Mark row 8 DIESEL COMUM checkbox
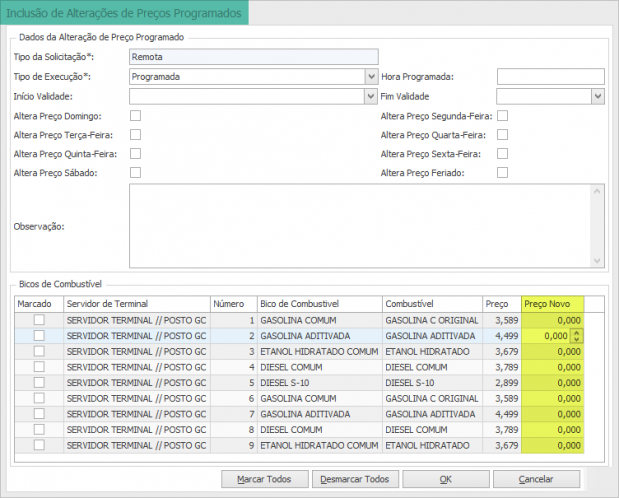 39,429
